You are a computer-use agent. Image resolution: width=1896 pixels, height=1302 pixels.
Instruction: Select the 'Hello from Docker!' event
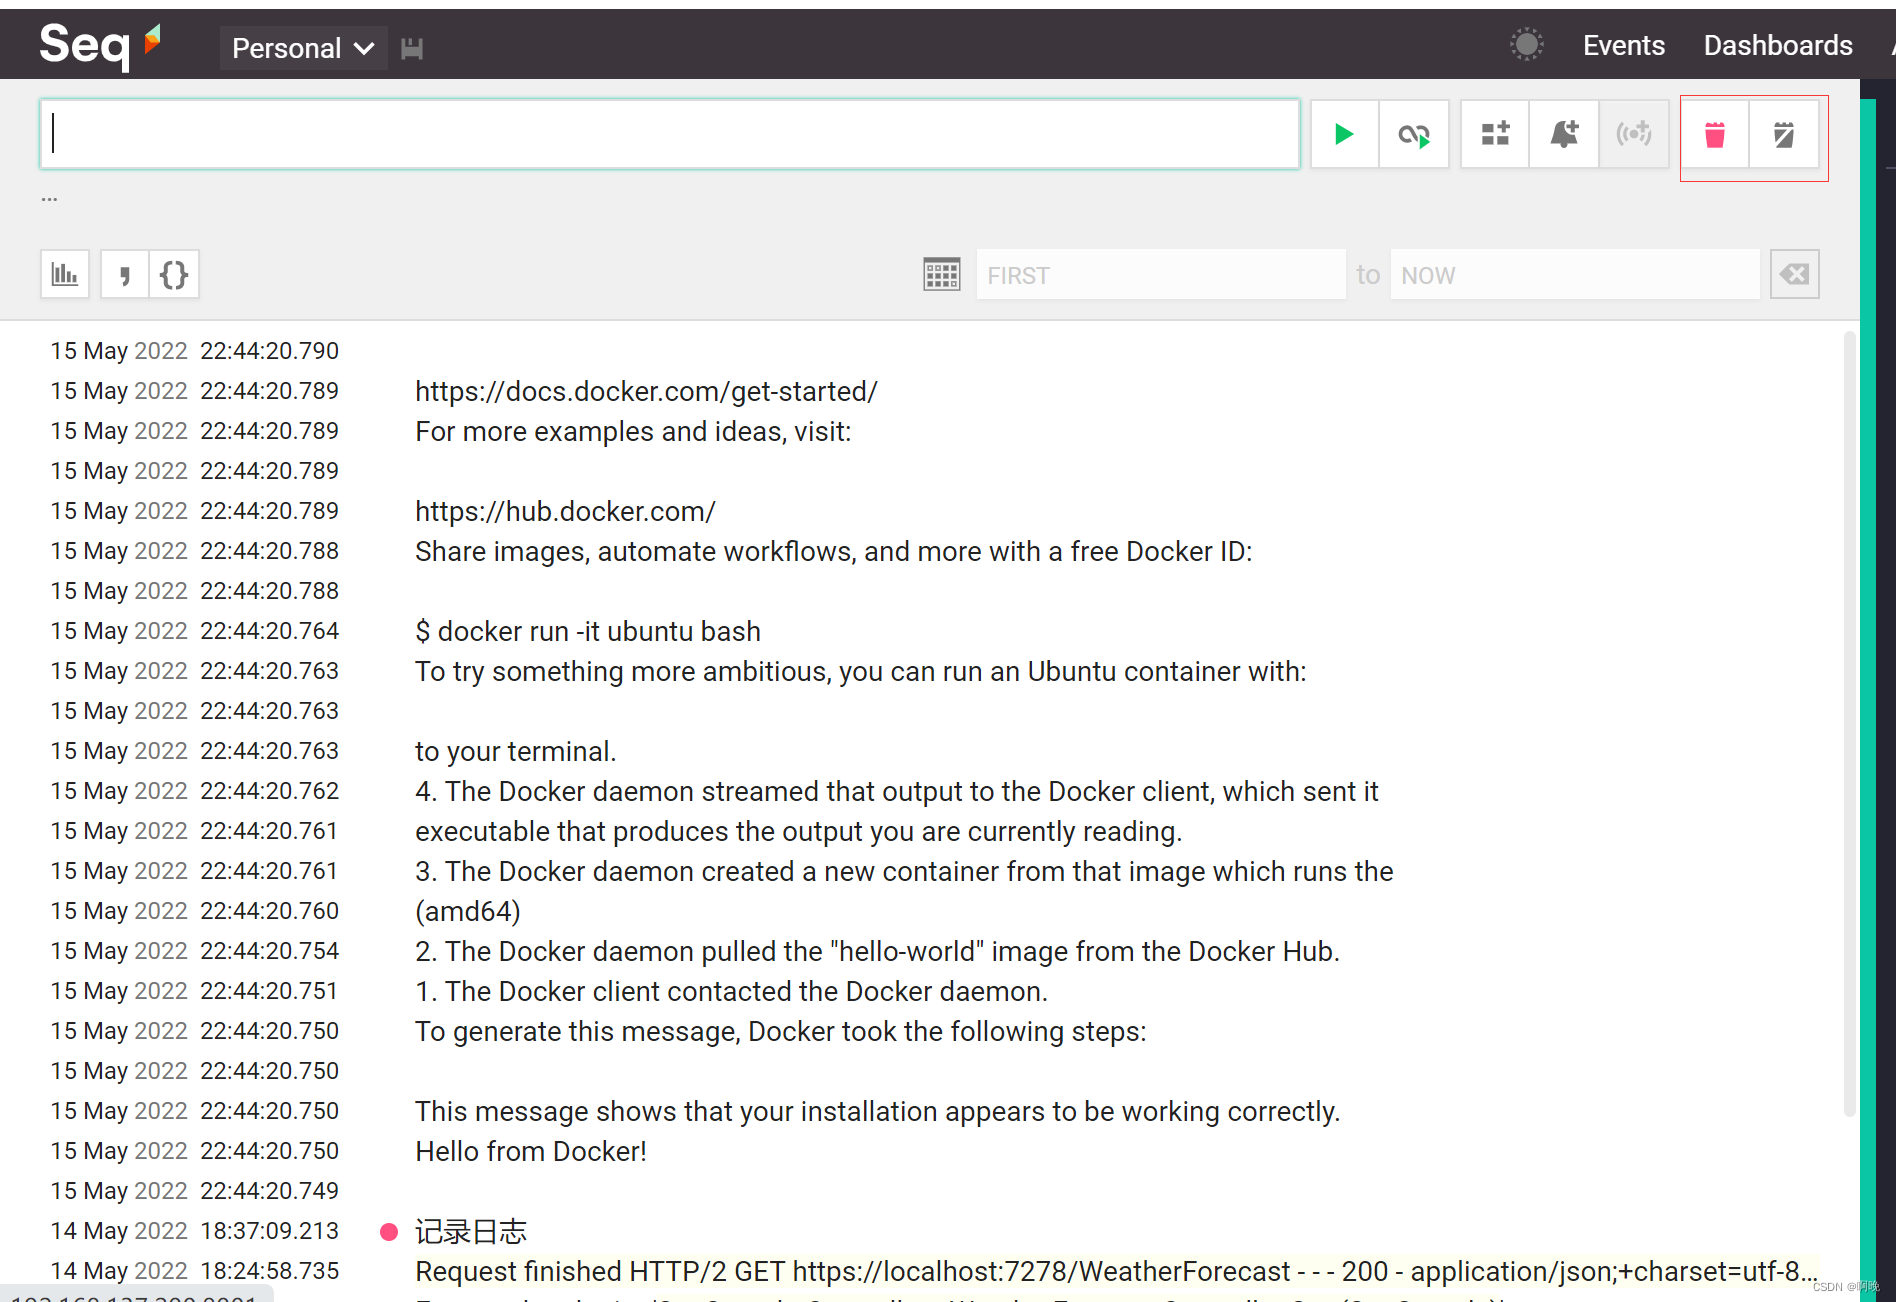coord(530,1151)
